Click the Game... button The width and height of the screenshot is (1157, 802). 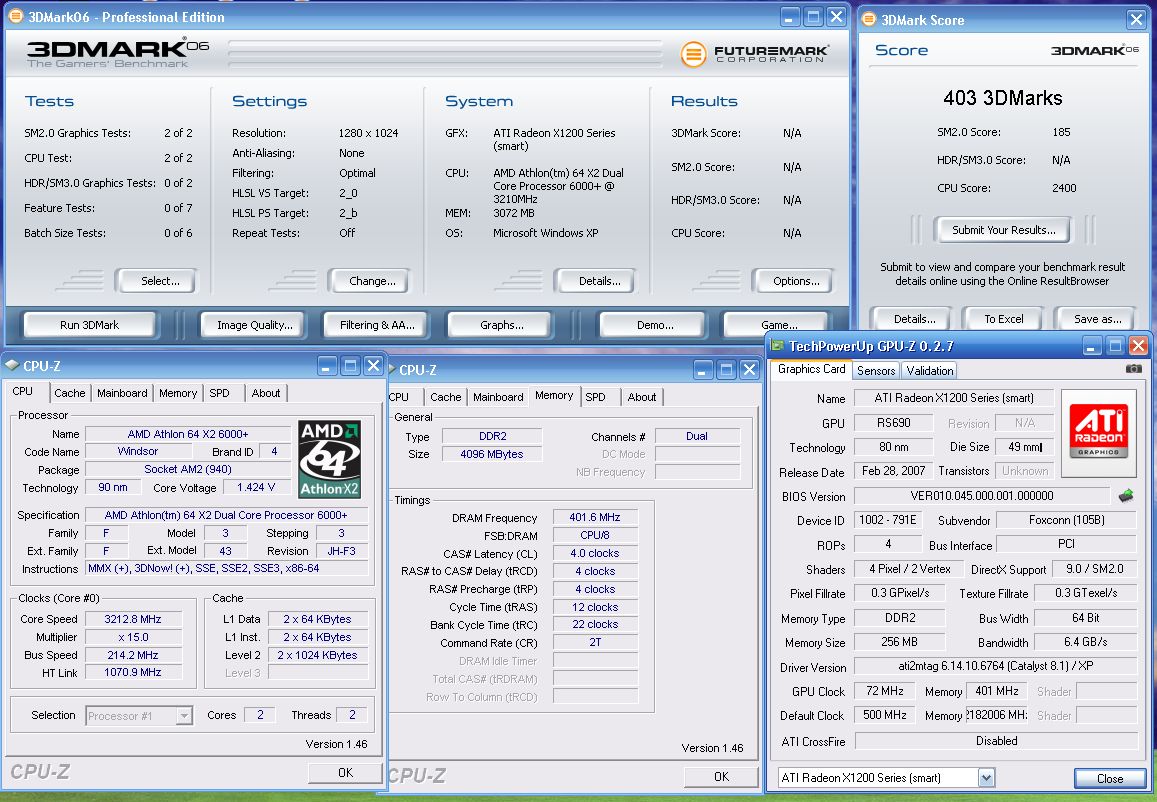[x=779, y=325]
